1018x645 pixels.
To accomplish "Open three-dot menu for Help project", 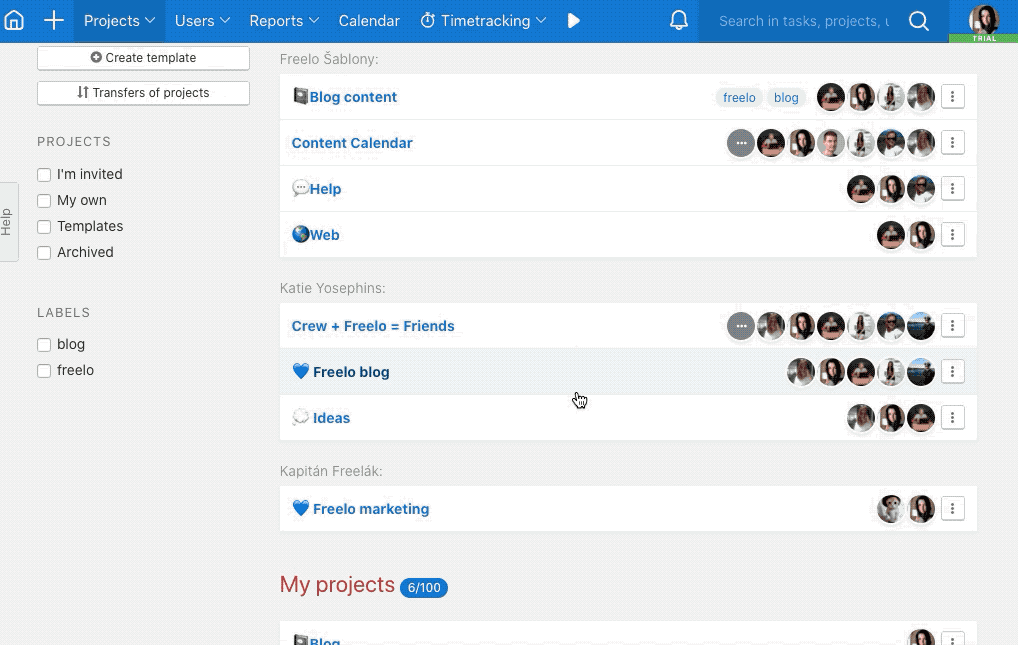I will [x=952, y=189].
